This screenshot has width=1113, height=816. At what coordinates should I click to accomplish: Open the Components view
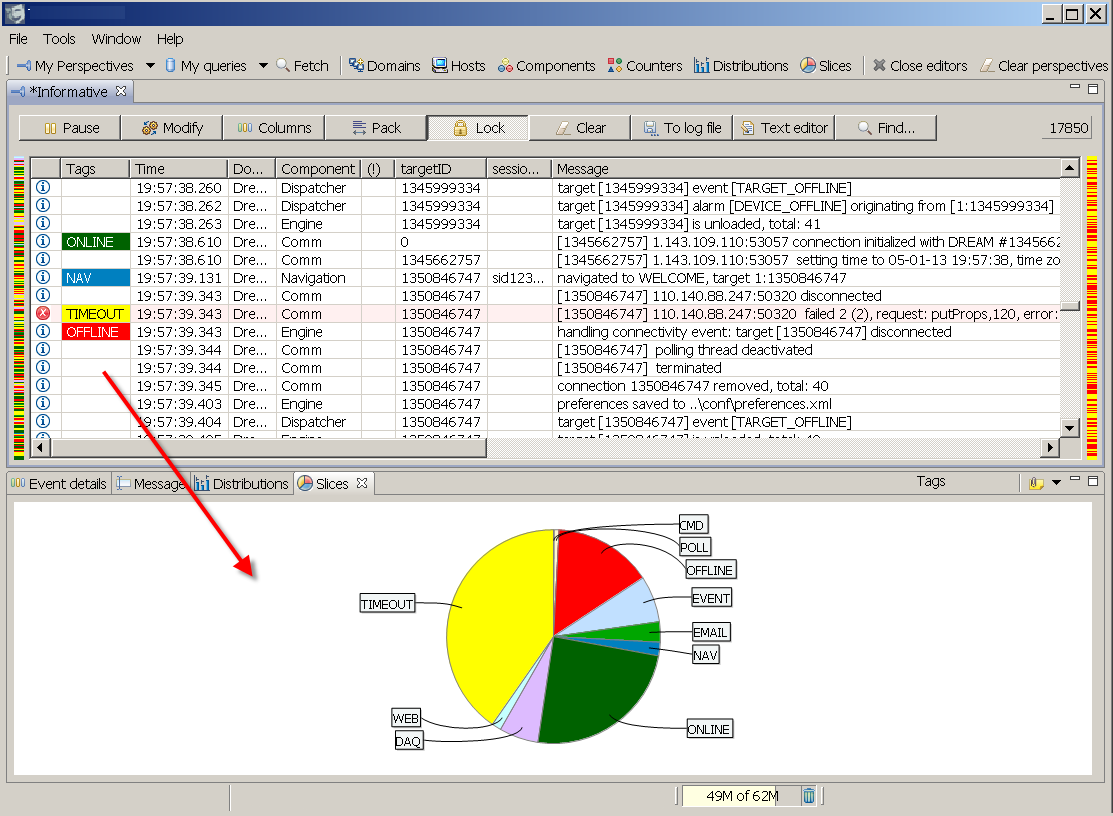tap(546, 66)
